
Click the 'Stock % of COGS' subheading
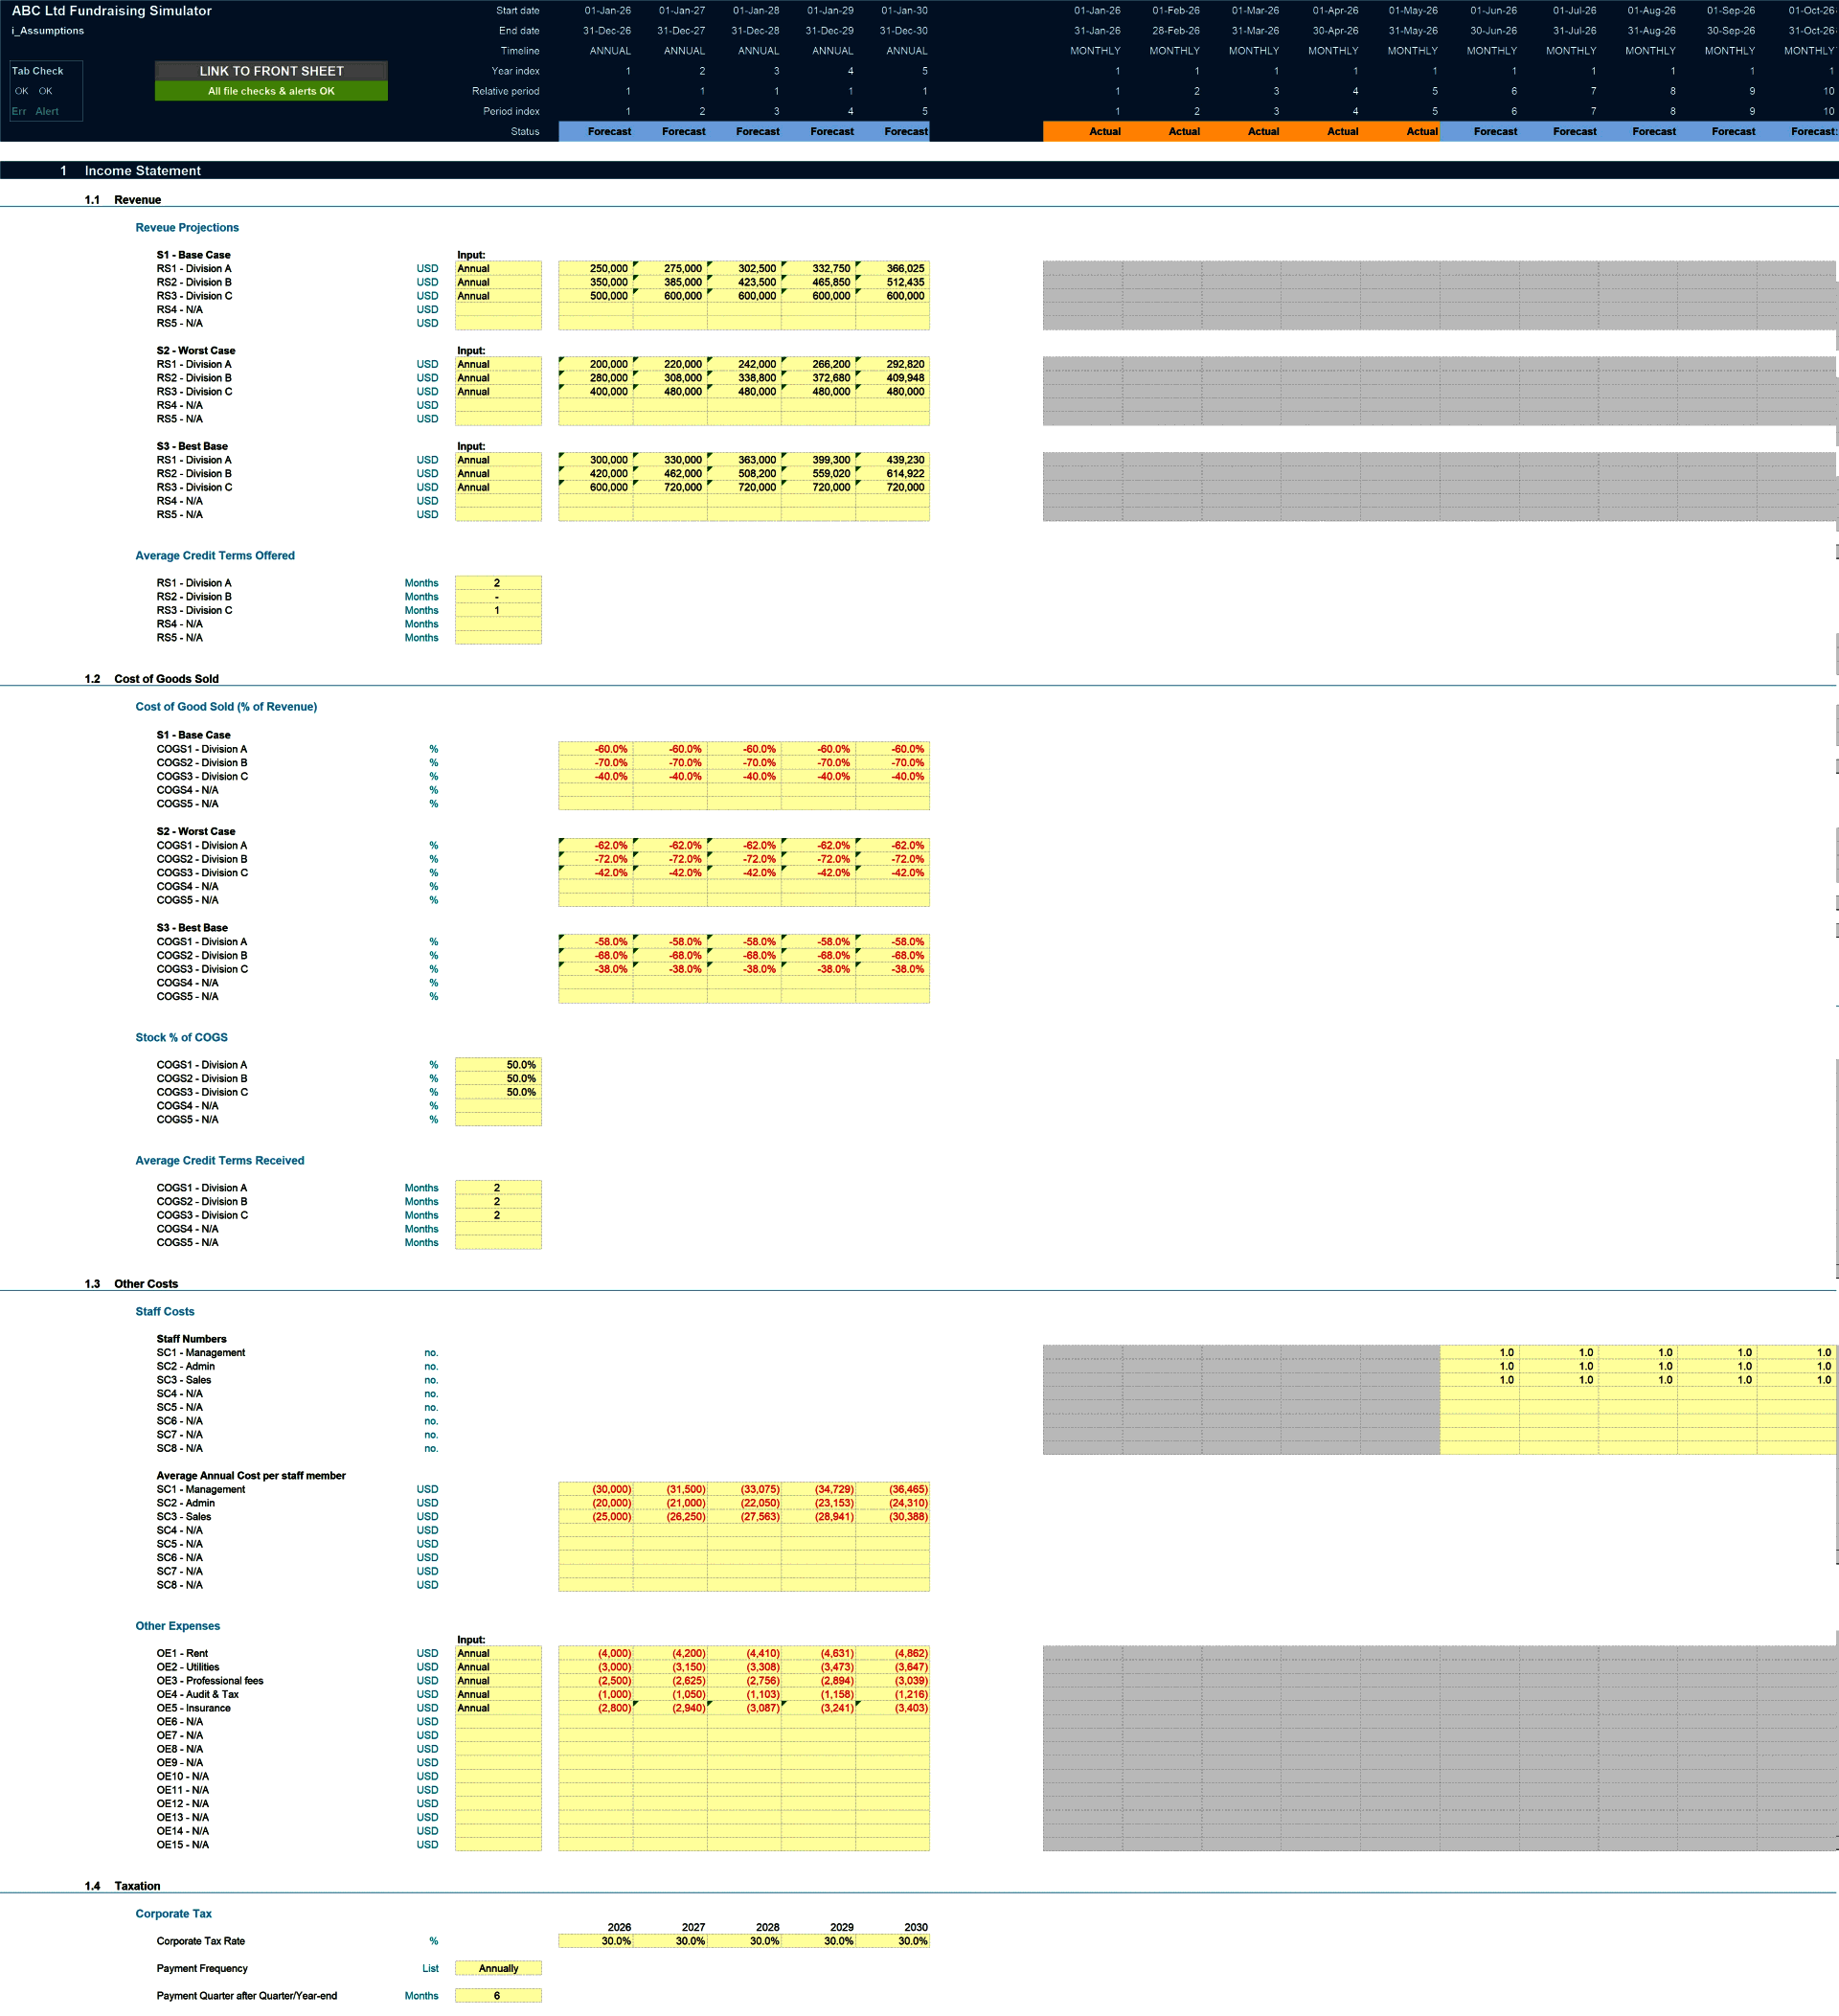tap(181, 1038)
